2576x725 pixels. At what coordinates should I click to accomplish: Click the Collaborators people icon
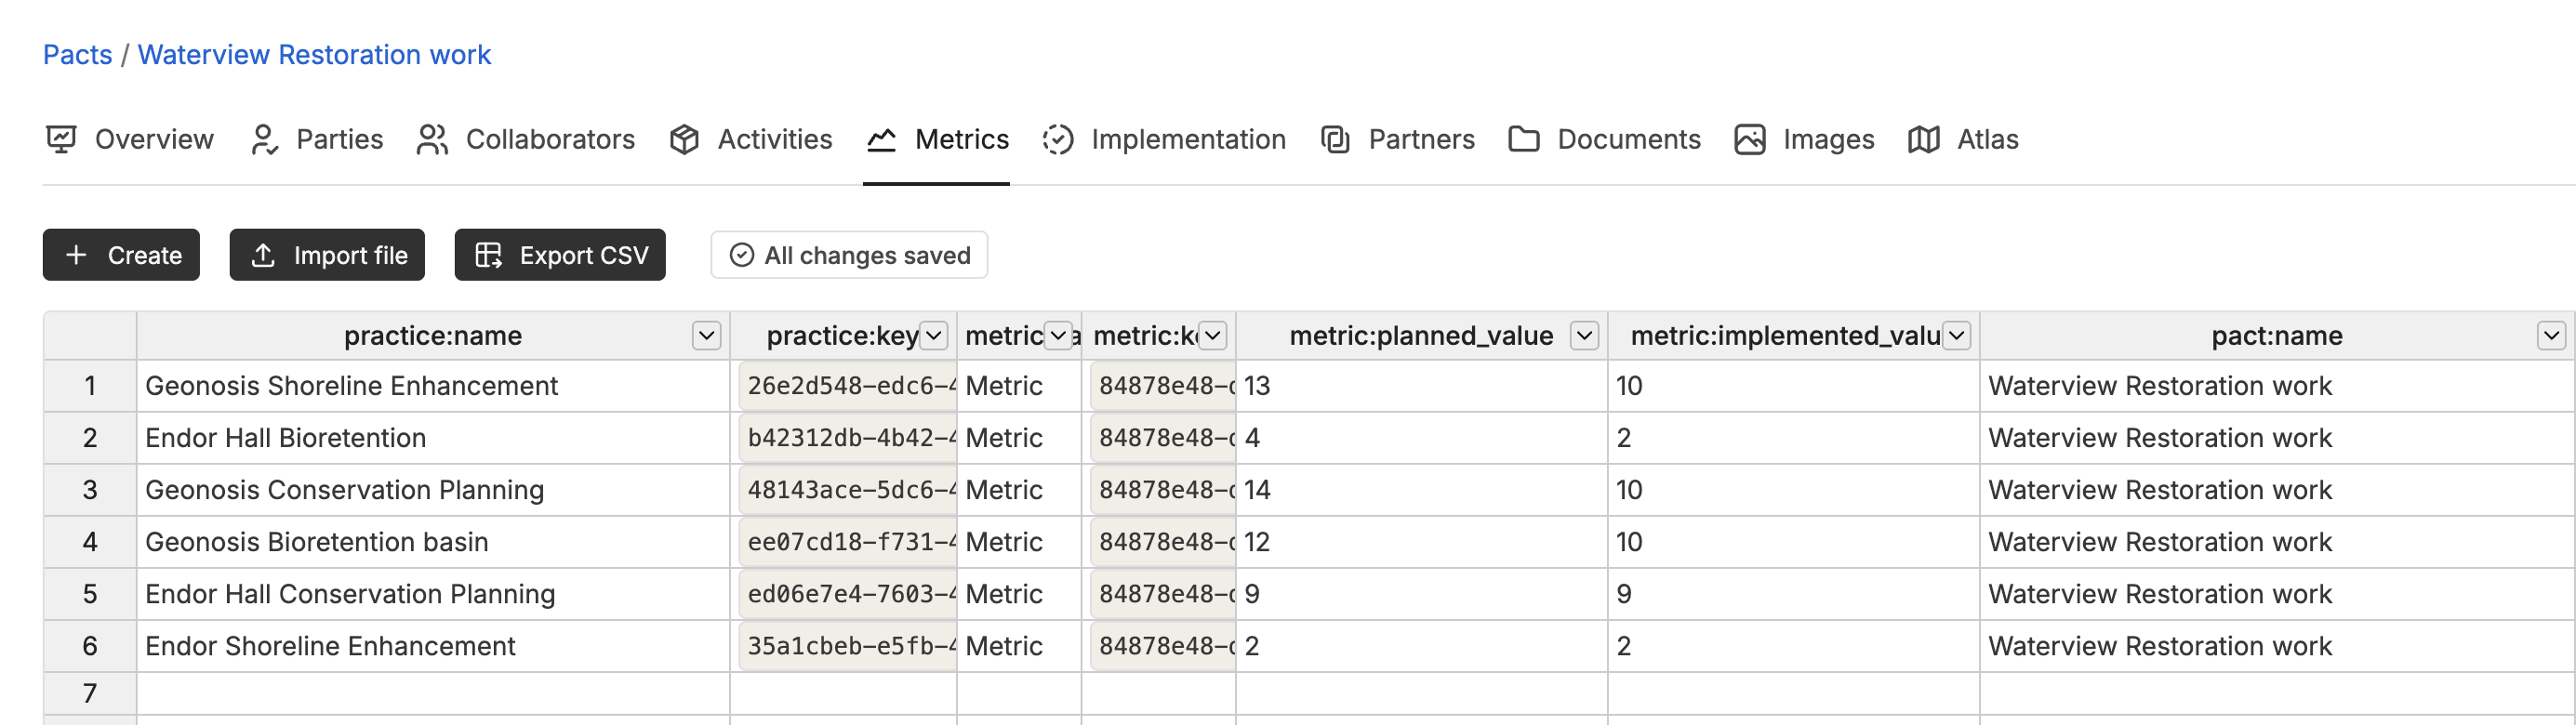click(x=432, y=139)
